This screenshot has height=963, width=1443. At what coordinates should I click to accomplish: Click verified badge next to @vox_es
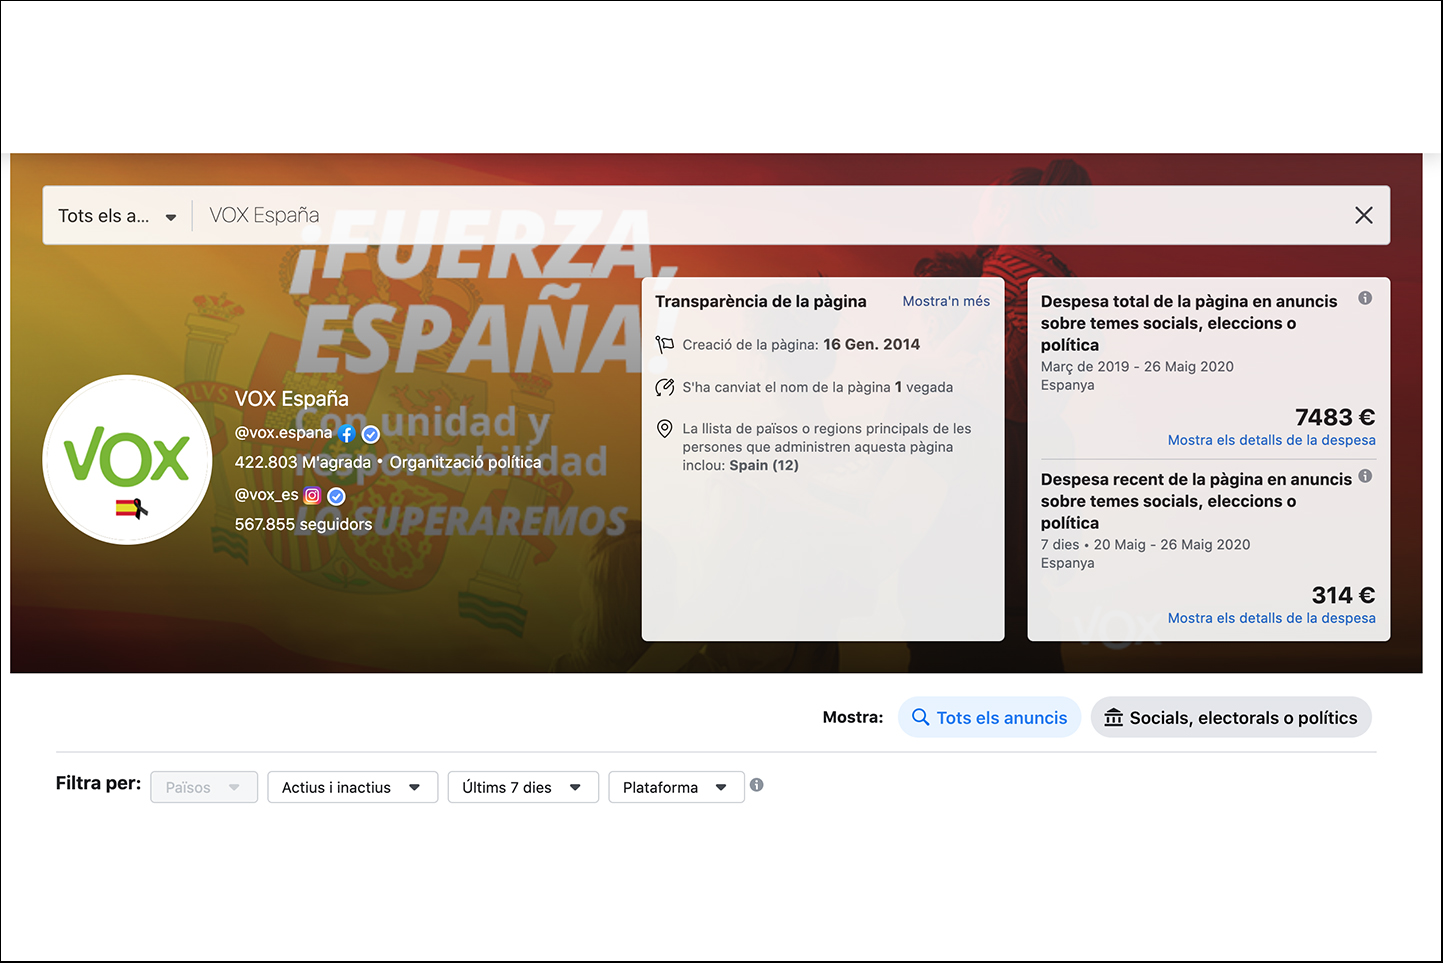[x=336, y=496]
